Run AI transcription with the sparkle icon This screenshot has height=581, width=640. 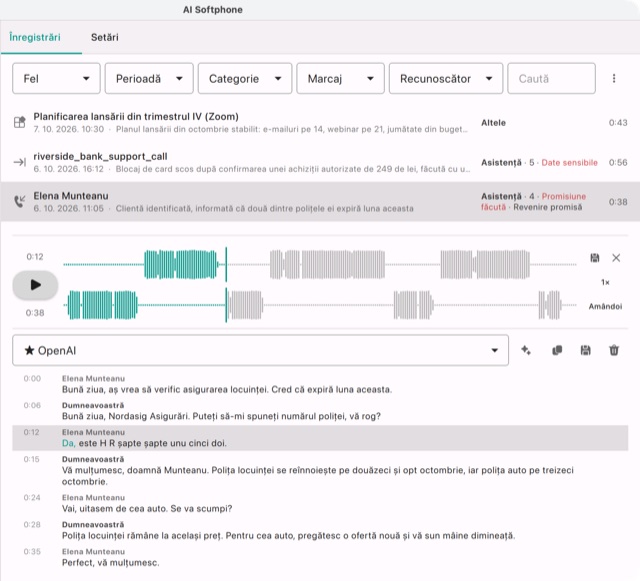click(526, 350)
